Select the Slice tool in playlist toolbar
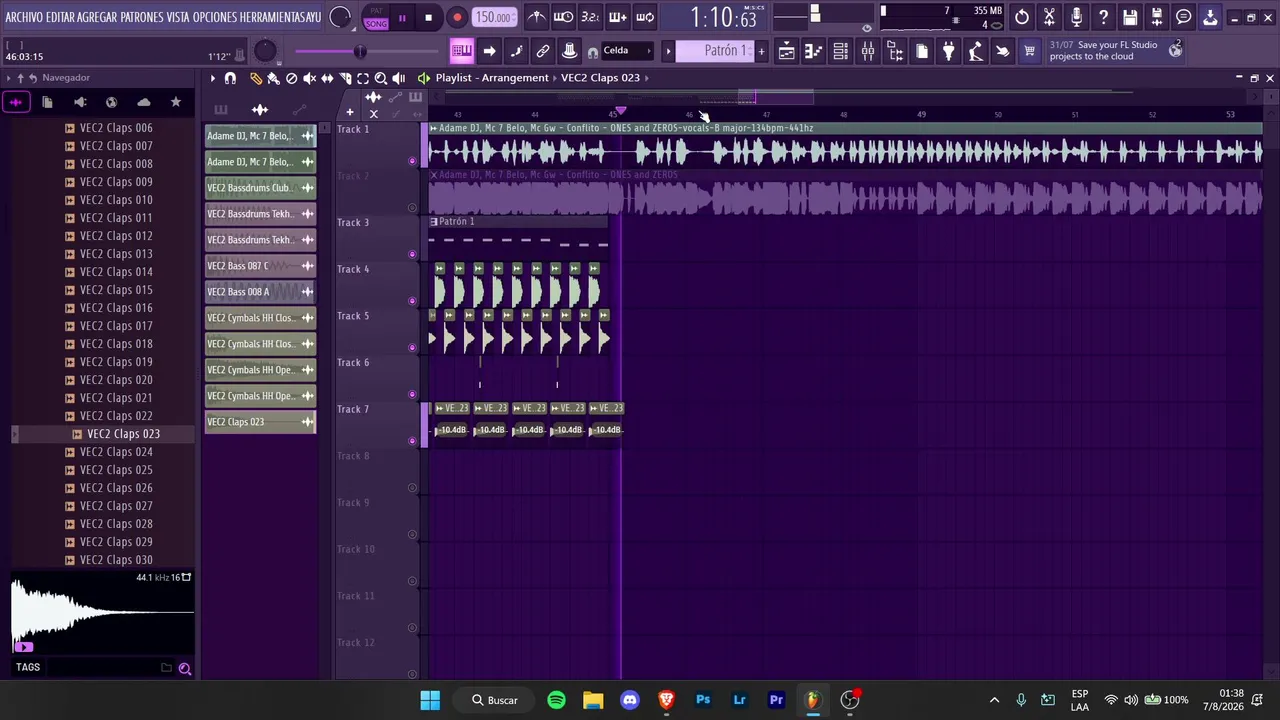 [345, 78]
